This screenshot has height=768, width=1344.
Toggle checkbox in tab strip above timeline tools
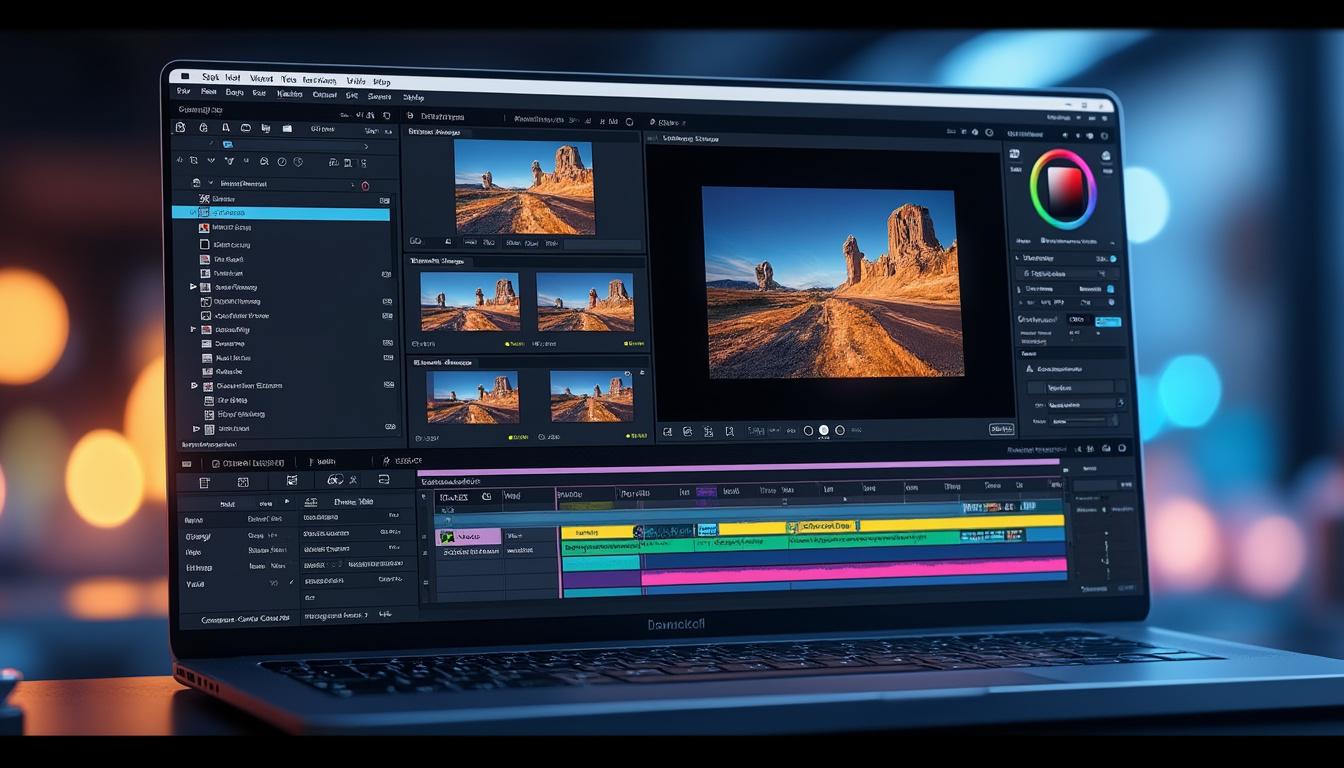point(216,464)
